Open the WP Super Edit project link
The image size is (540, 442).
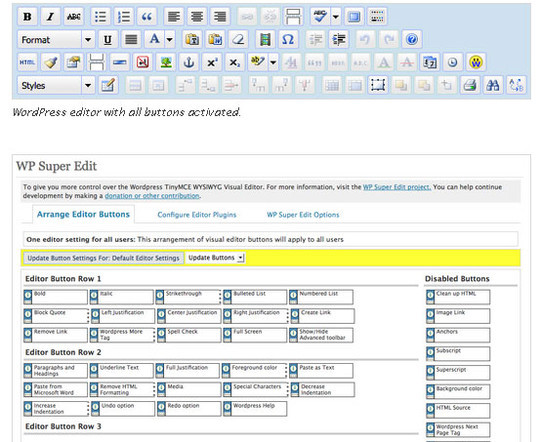(397, 187)
